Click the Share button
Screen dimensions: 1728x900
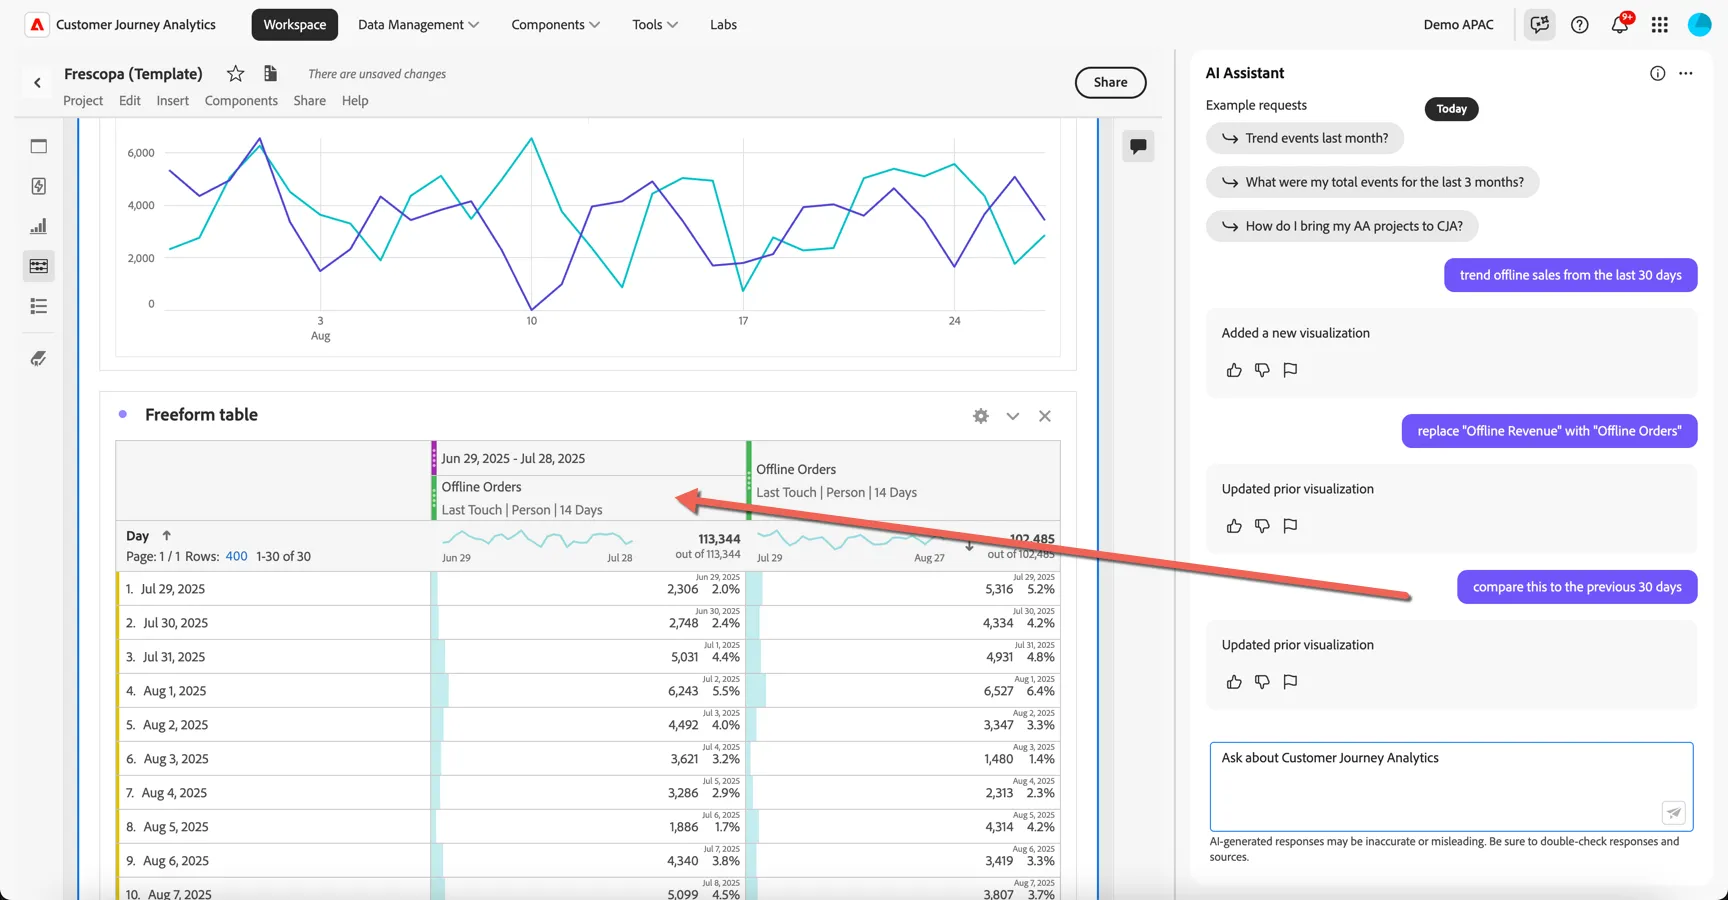pyautogui.click(x=1110, y=82)
